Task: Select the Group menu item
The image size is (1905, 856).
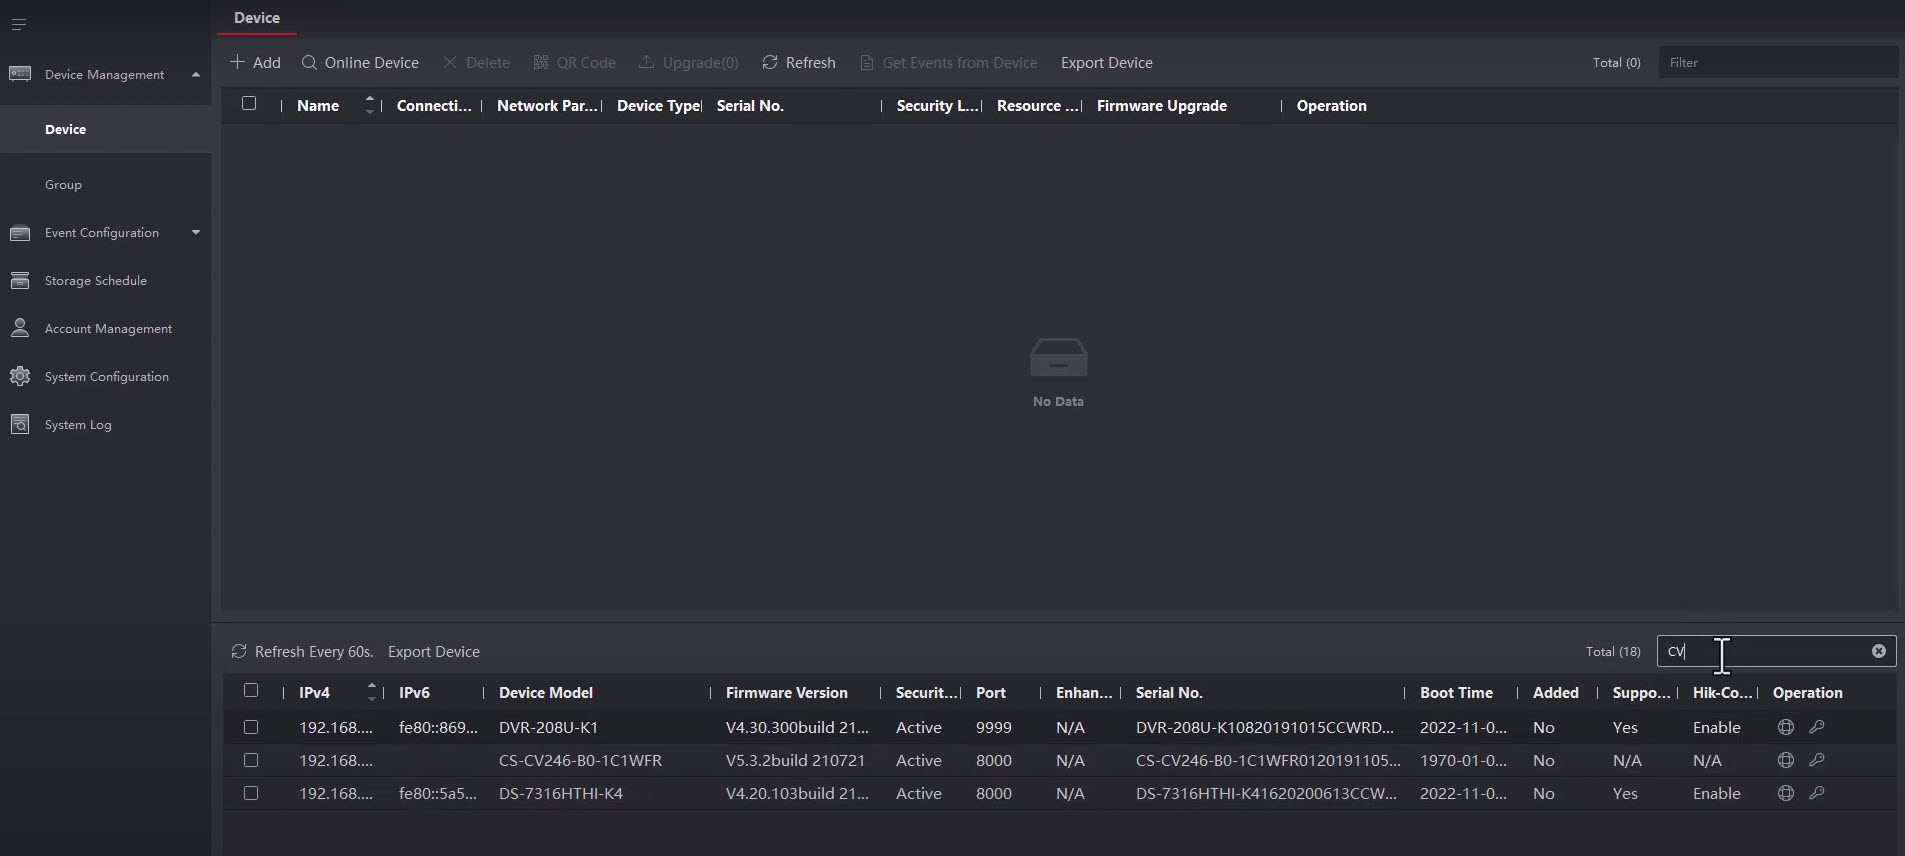Action: pyautogui.click(x=63, y=185)
